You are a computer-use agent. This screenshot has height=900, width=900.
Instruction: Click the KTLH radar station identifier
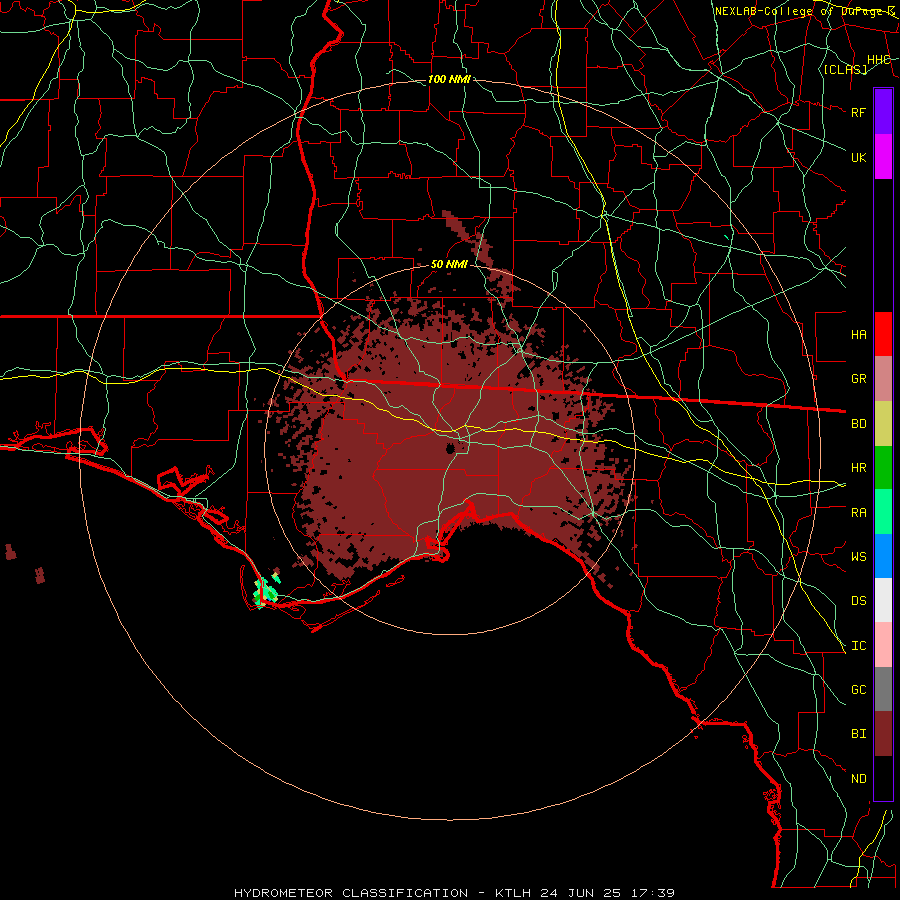tap(513, 893)
